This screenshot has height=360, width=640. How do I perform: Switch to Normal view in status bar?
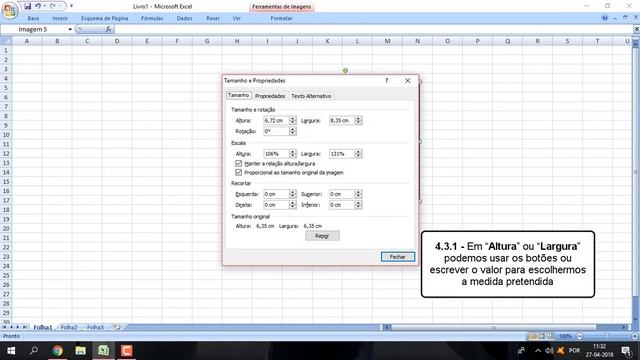coord(533,336)
